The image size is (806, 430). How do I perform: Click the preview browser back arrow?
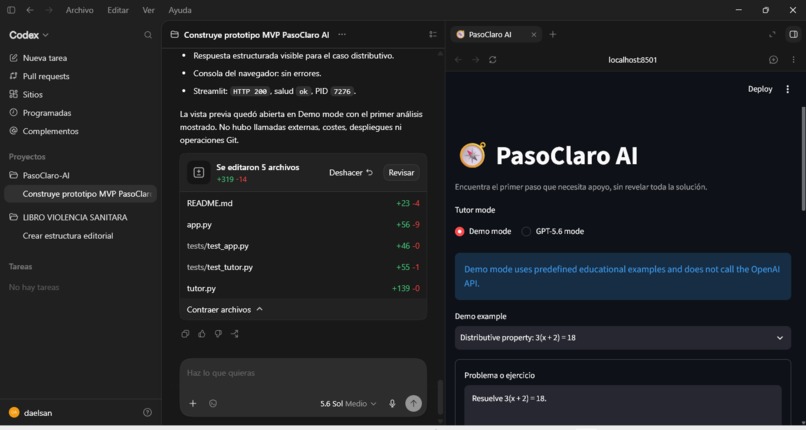click(x=458, y=60)
